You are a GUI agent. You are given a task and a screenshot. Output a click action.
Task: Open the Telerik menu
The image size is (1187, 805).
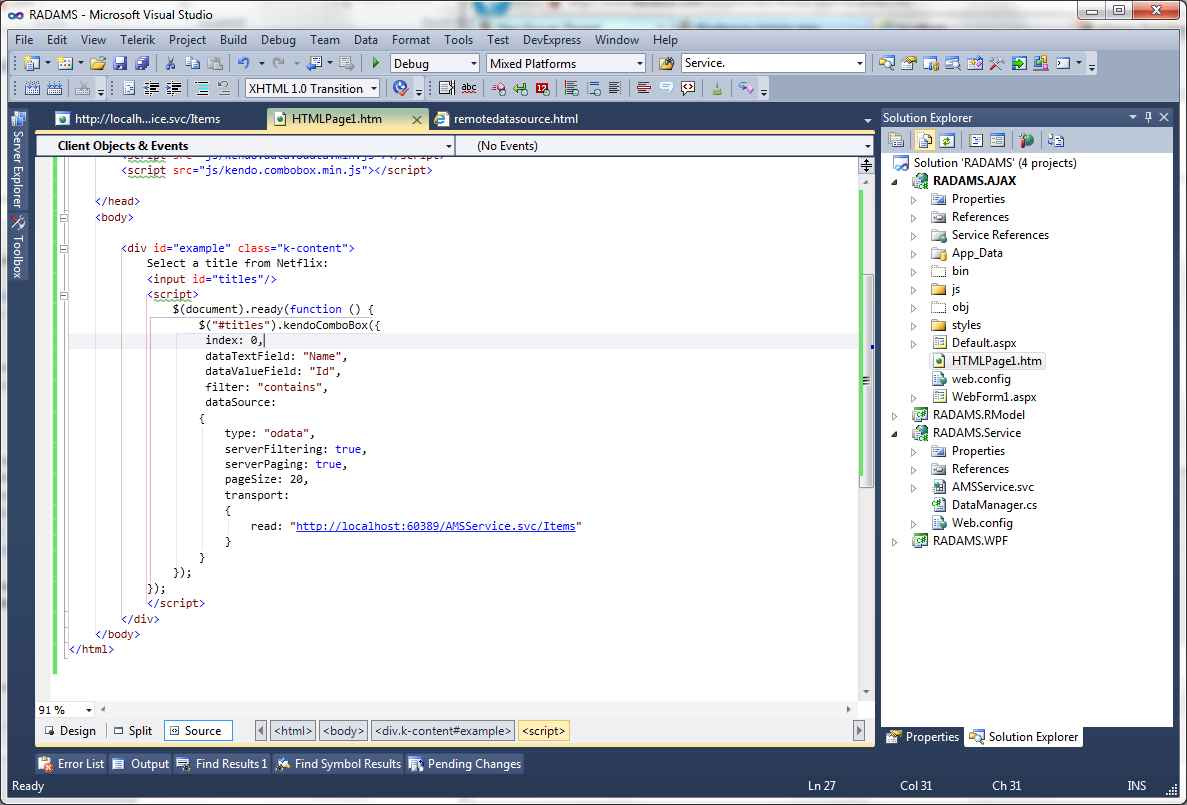point(137,40)
